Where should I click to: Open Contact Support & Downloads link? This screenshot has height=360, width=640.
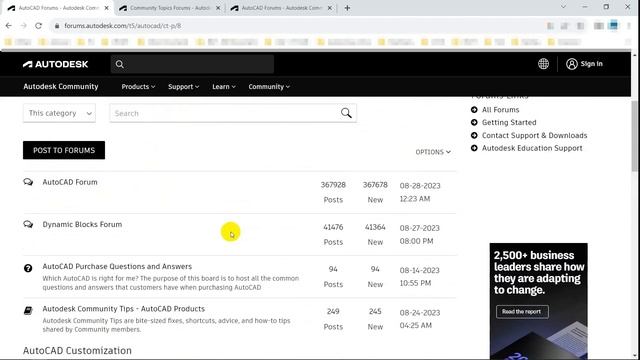tap(534, 136)
